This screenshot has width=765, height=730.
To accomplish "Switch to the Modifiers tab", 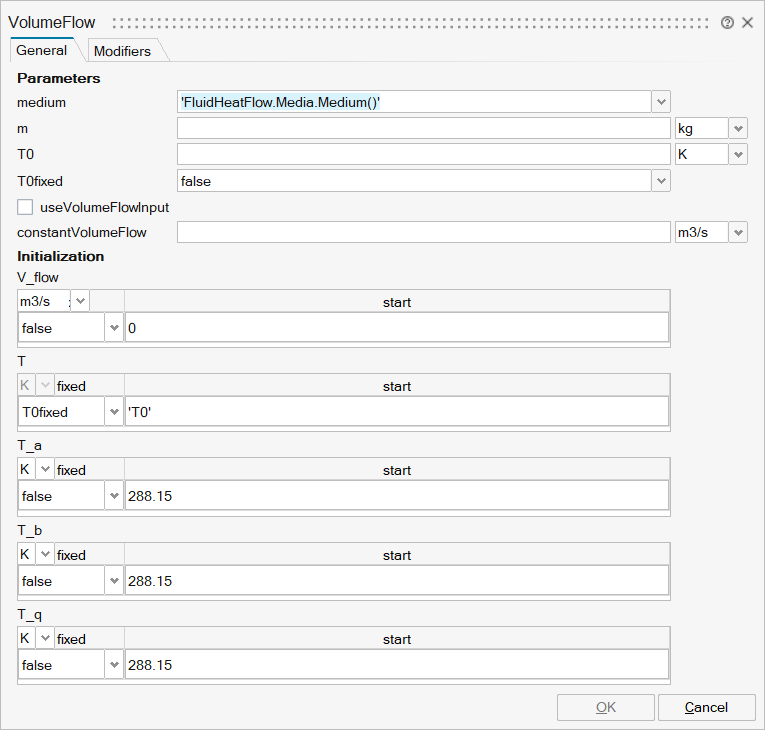I will click(x=122, y=51).
